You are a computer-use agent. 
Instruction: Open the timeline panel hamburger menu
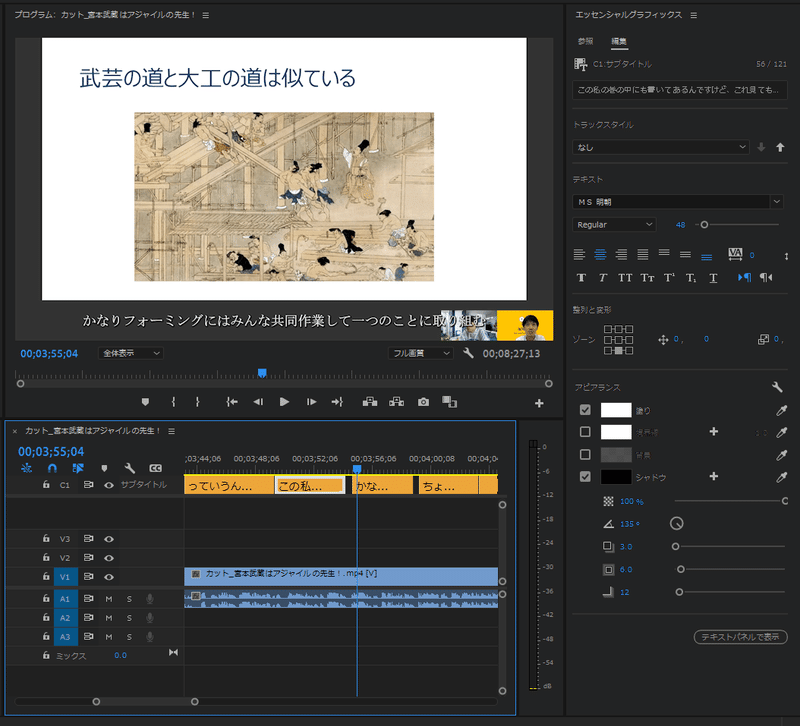click(171, 431)
